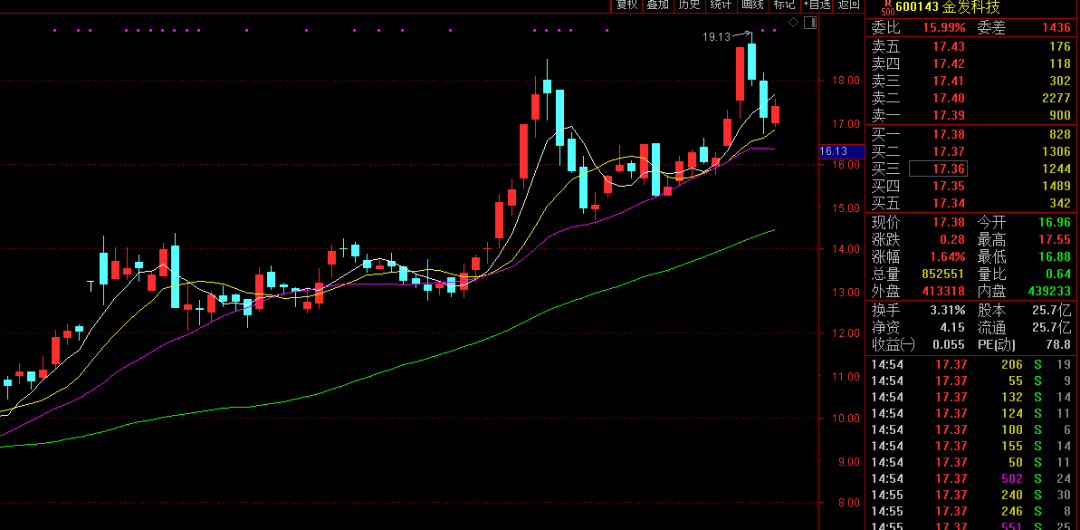1080x530 pixels.
Task: Open the 统计 statistics tool
Action: [x=720, y=5]
